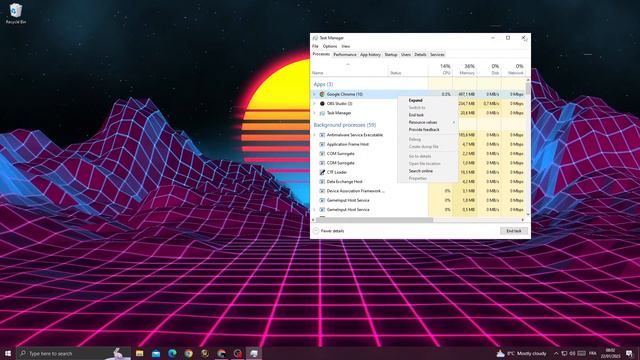Screen dimensions: 640x360
Task: Open the Task Manager taskbar icon
Action: coord(254,353)
